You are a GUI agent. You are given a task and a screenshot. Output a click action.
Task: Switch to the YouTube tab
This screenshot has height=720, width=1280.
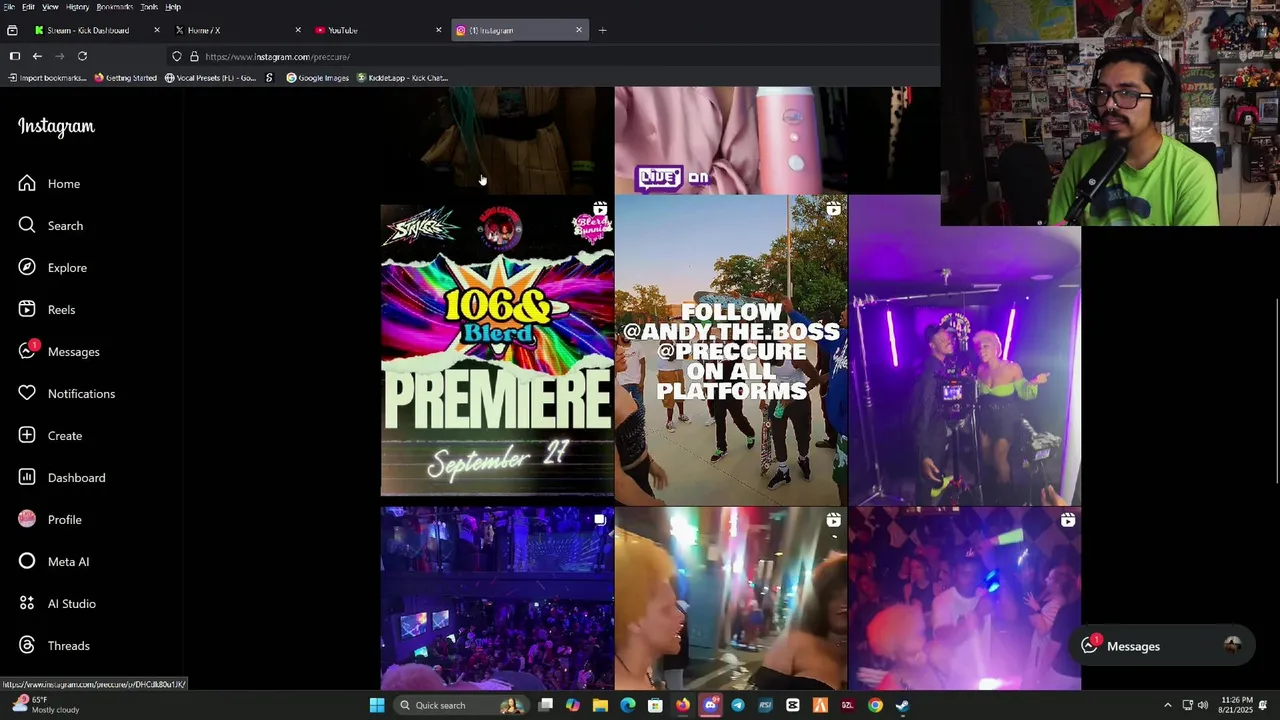(378, 30)
